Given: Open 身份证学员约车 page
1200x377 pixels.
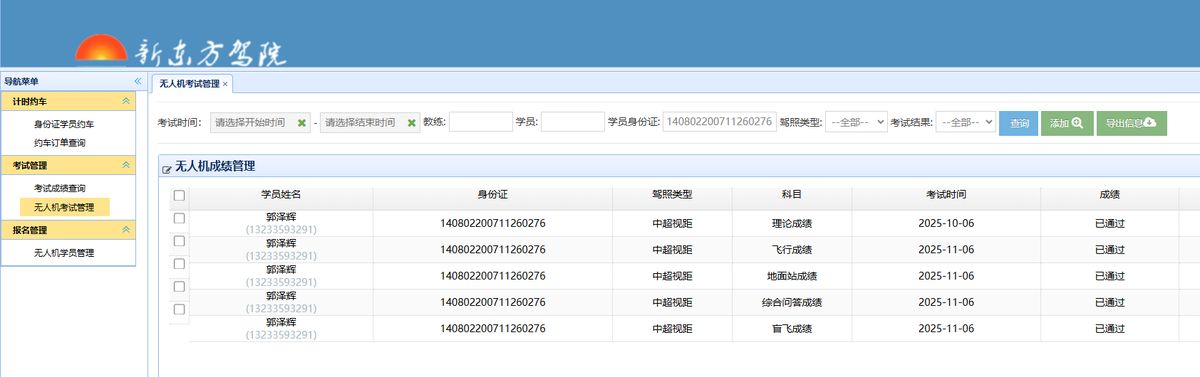Looking at the screenshot, I should pyautogui.click(x=64, y=125).
